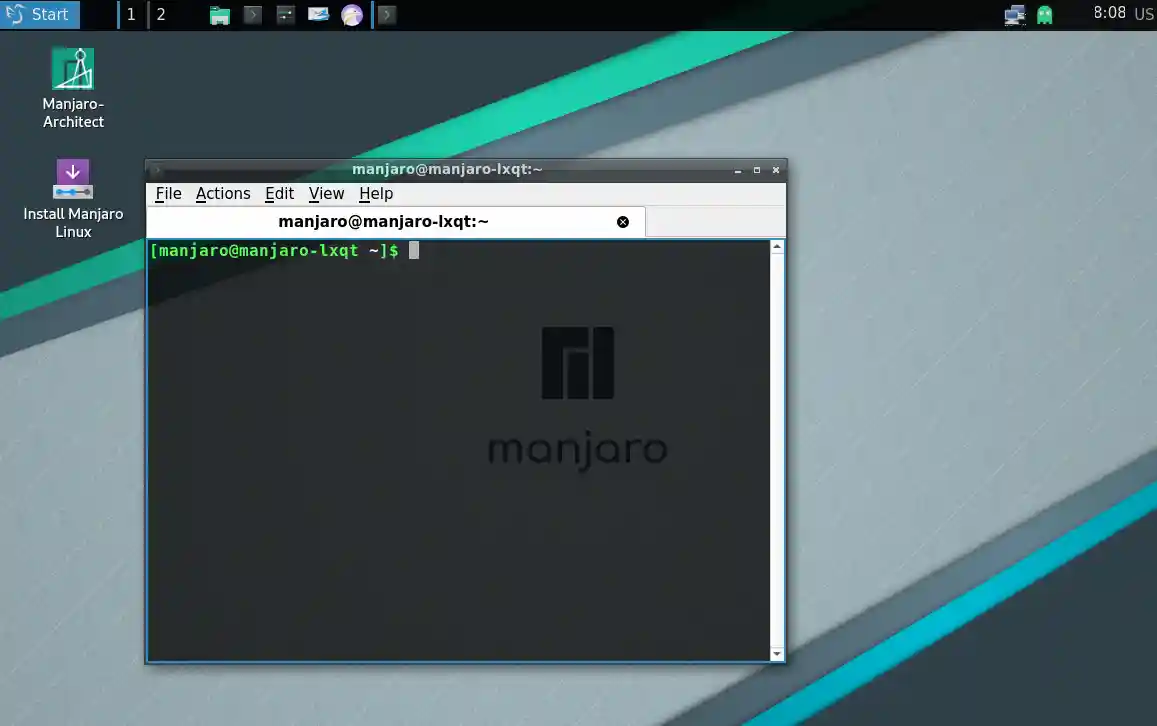Click the terminal task button in the taskbar
The width and height of the screenshot is (1157, 726).
[386, 15]
